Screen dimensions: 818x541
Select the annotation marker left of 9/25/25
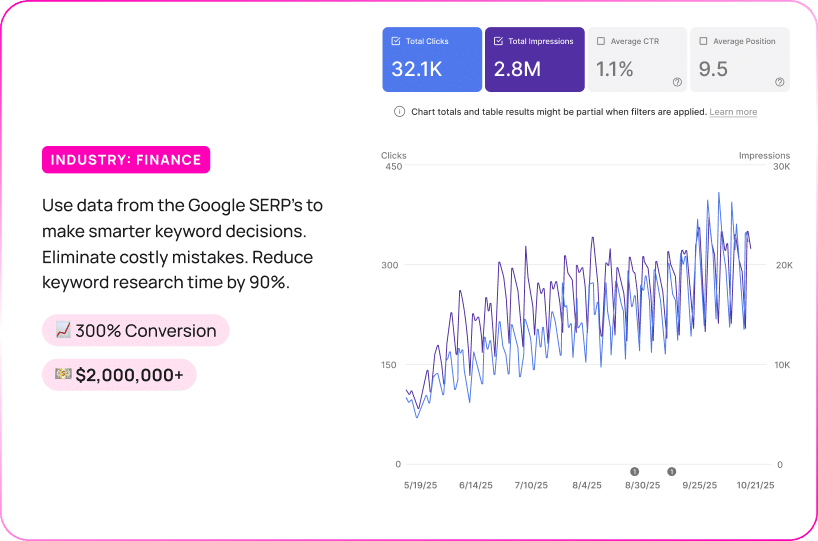tap(671, 471)
